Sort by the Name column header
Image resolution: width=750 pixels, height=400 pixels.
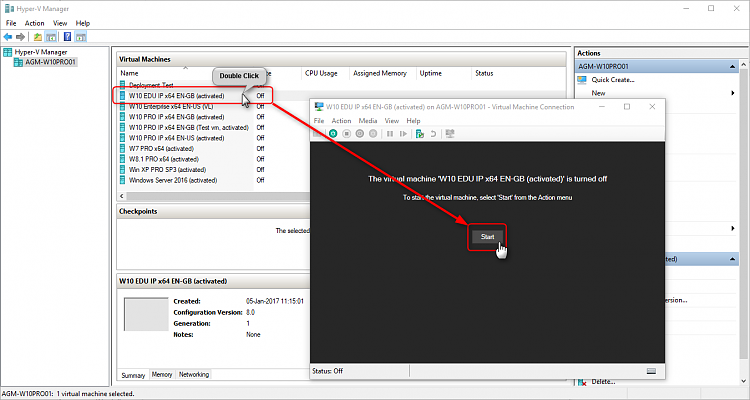(129, 73)
